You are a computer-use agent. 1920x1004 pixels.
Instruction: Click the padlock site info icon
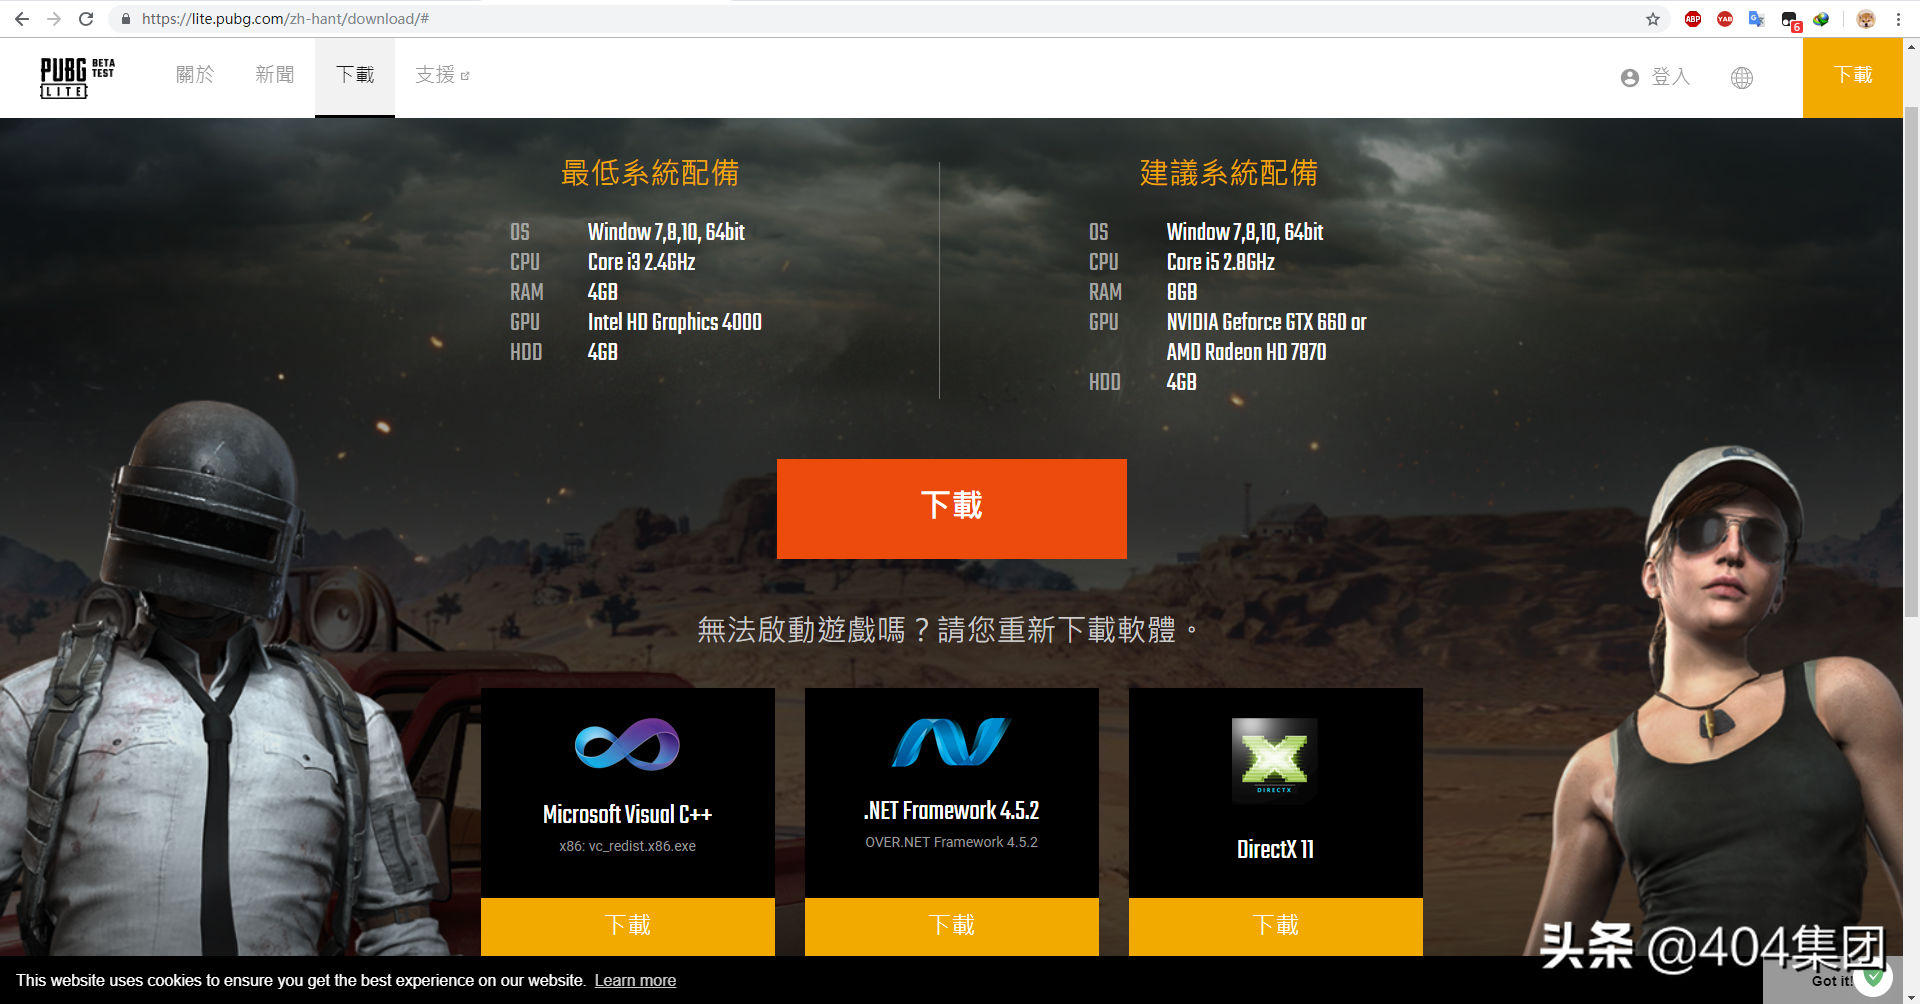click(126, 19)
